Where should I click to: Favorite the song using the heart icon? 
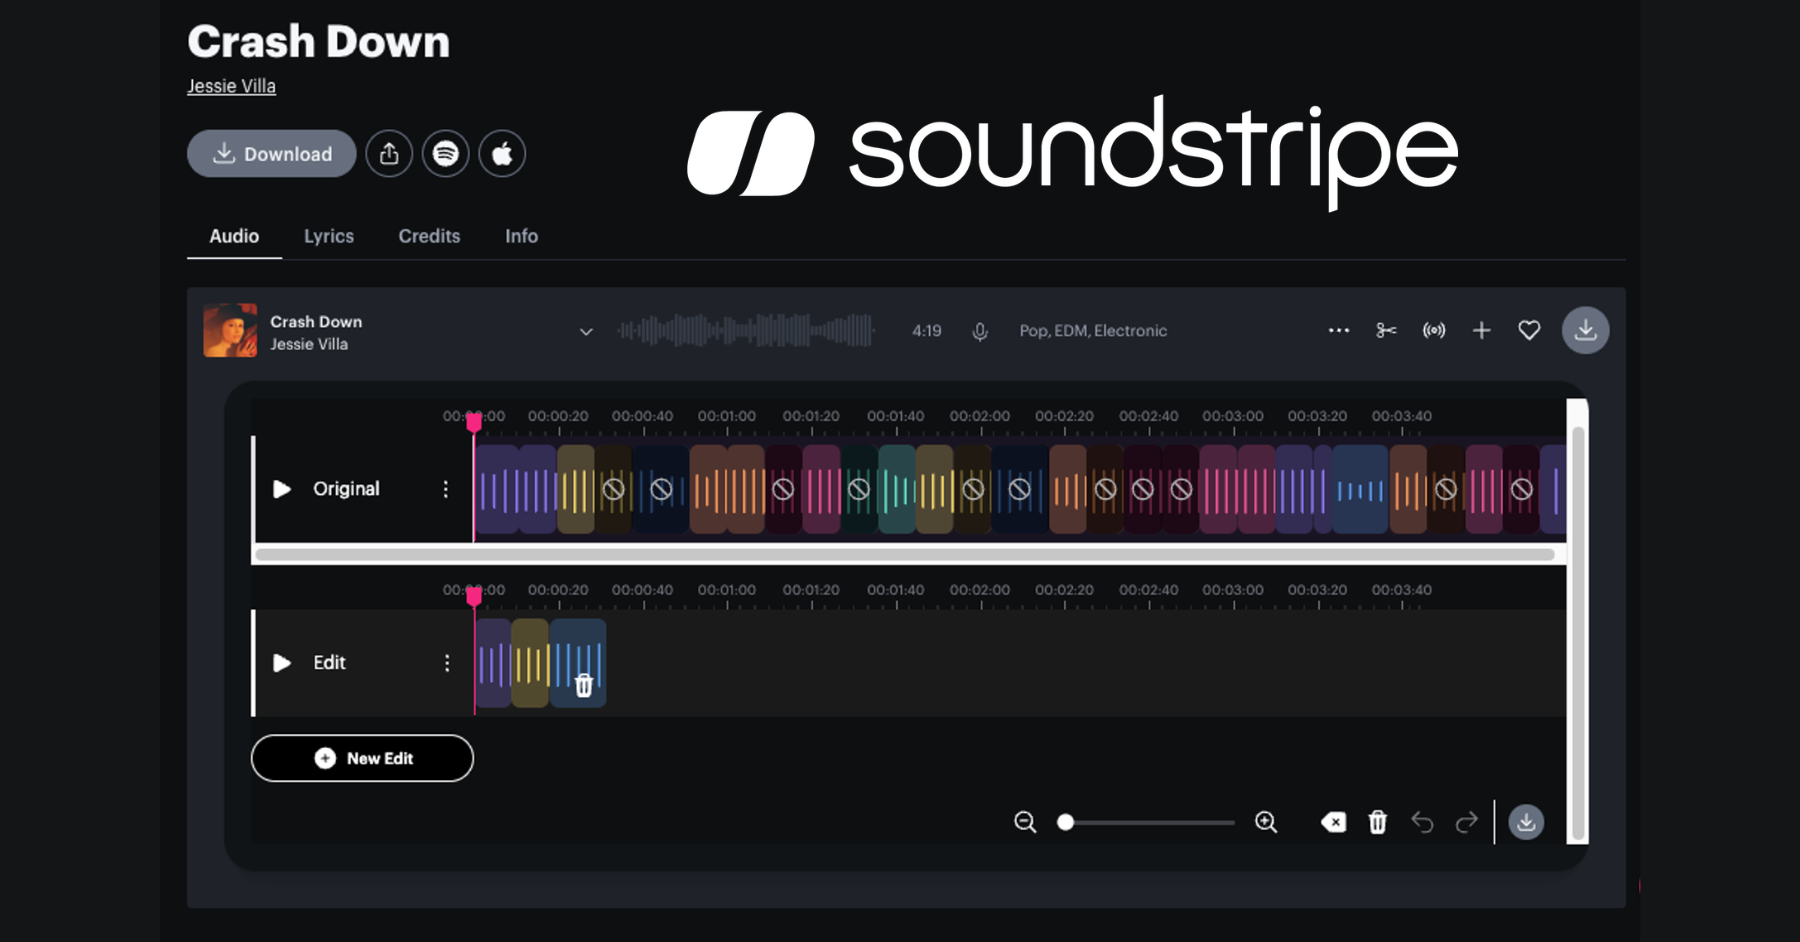pyautogui.click(x=1529, y=330)
